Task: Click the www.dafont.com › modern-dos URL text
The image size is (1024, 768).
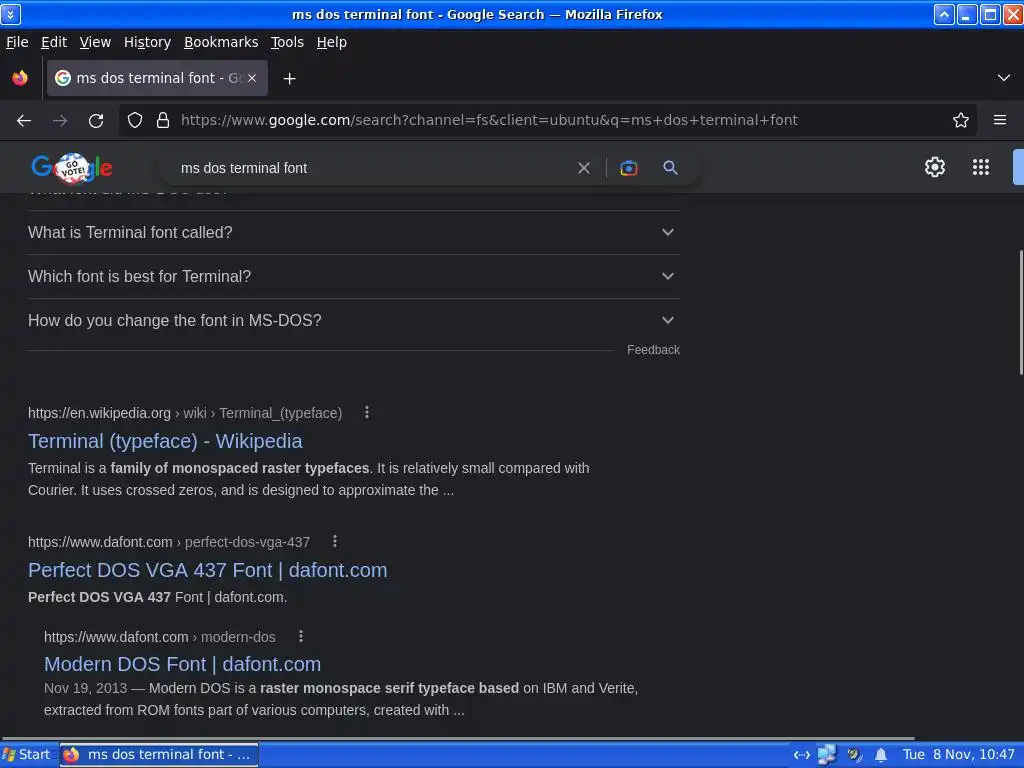Action: (159, 637)
